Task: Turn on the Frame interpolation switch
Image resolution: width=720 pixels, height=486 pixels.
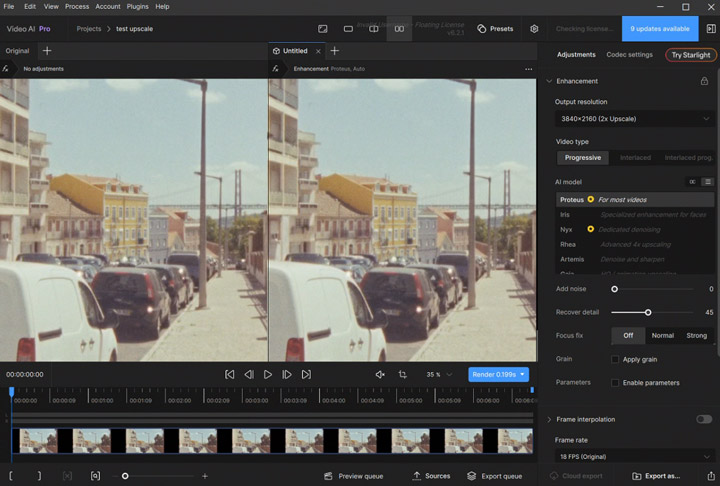Action: [x=704, y=419]
